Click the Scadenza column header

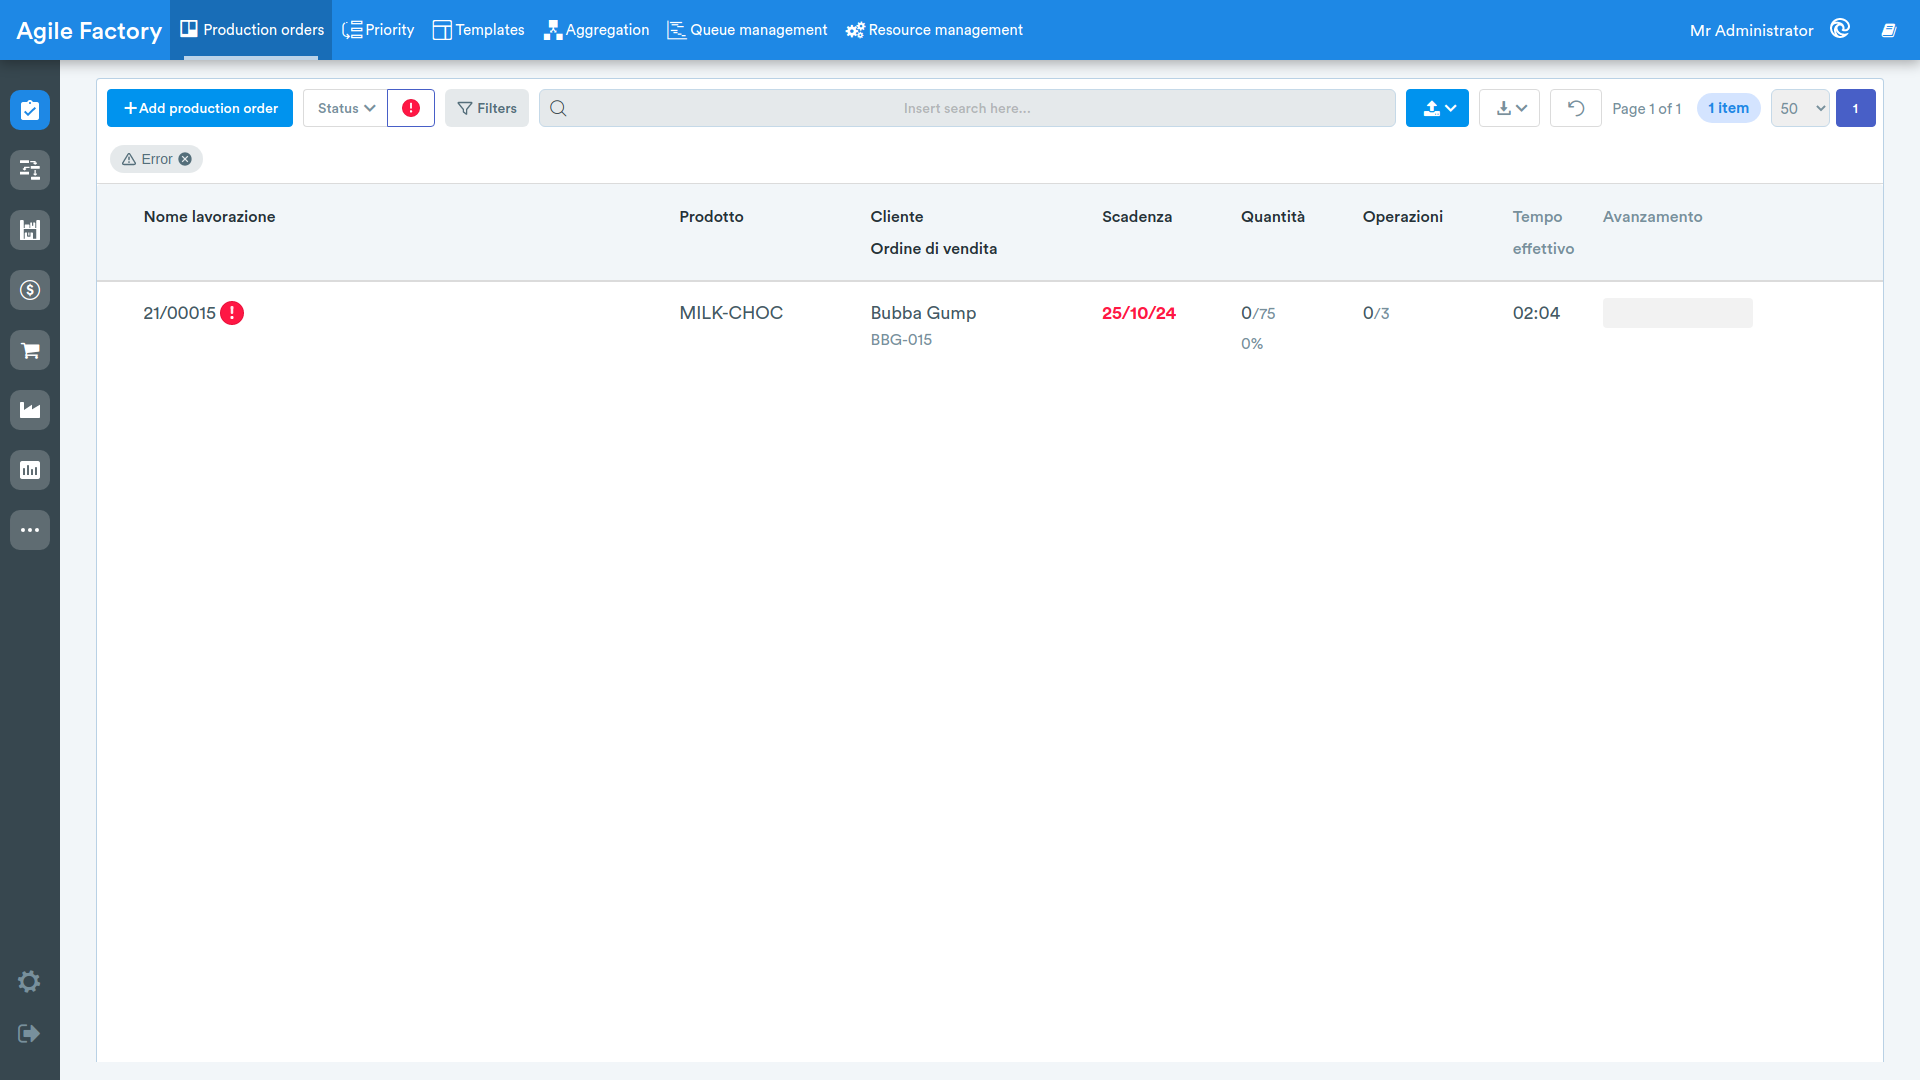pos(1137,216)
